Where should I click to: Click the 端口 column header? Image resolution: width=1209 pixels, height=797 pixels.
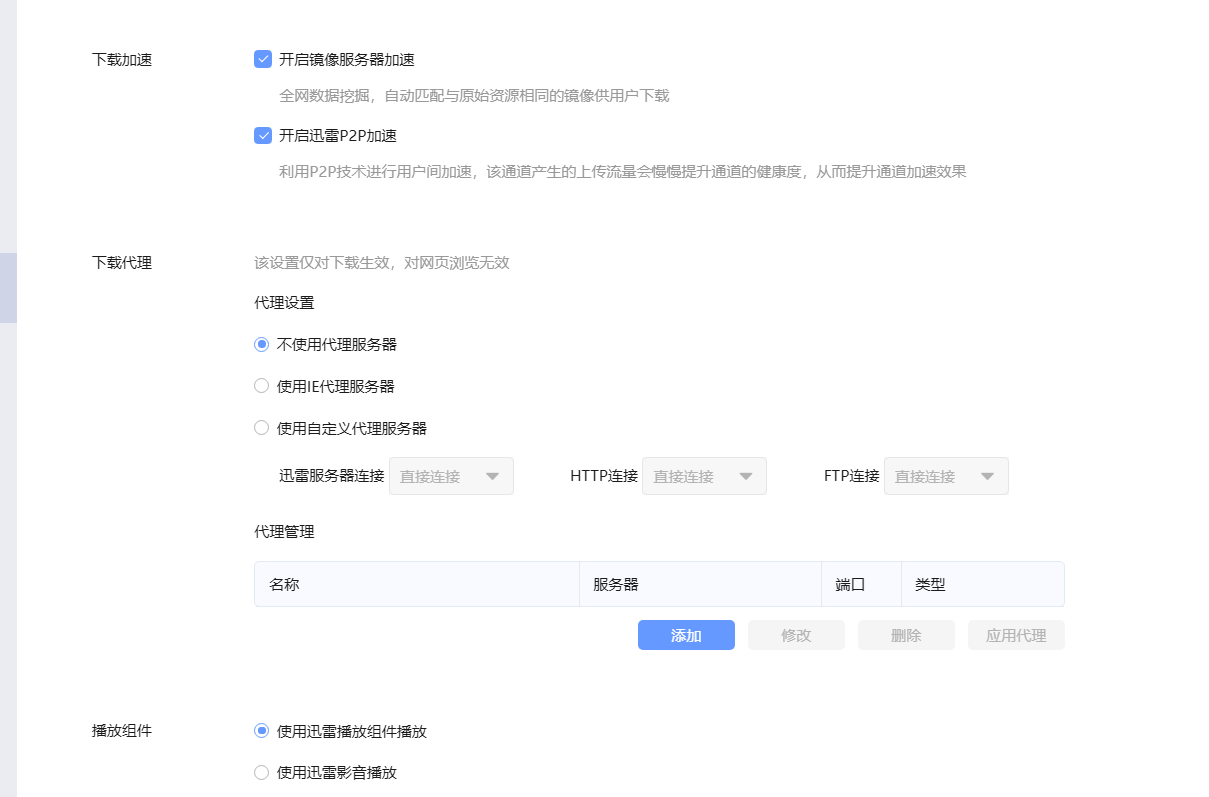pos(848,584)
